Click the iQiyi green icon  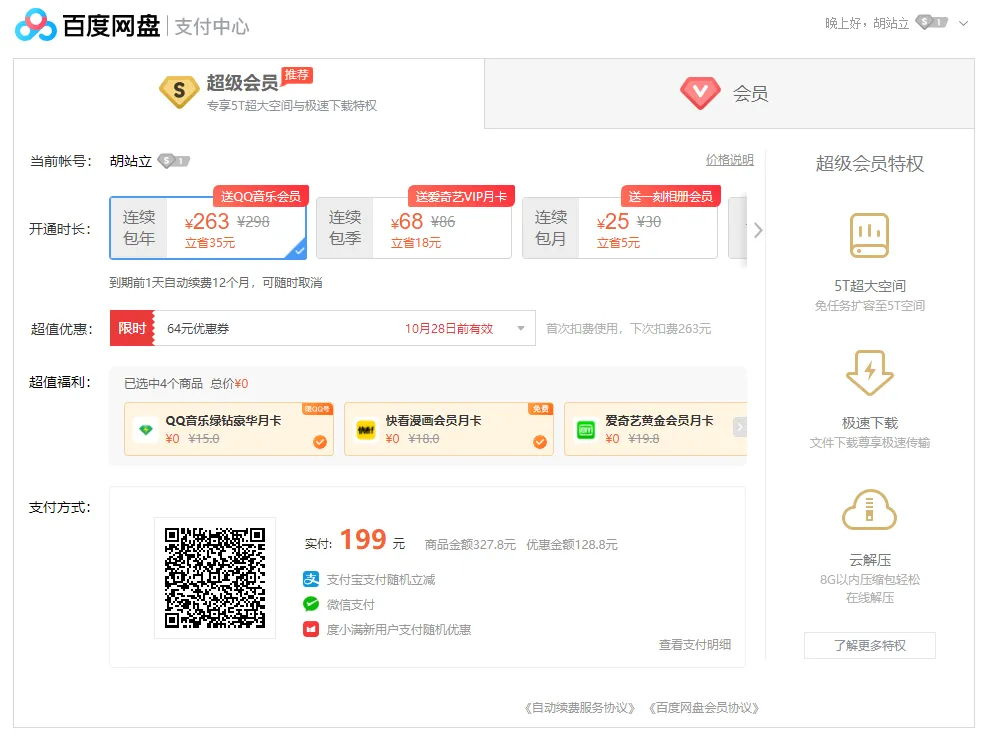(x=586, y=429)
